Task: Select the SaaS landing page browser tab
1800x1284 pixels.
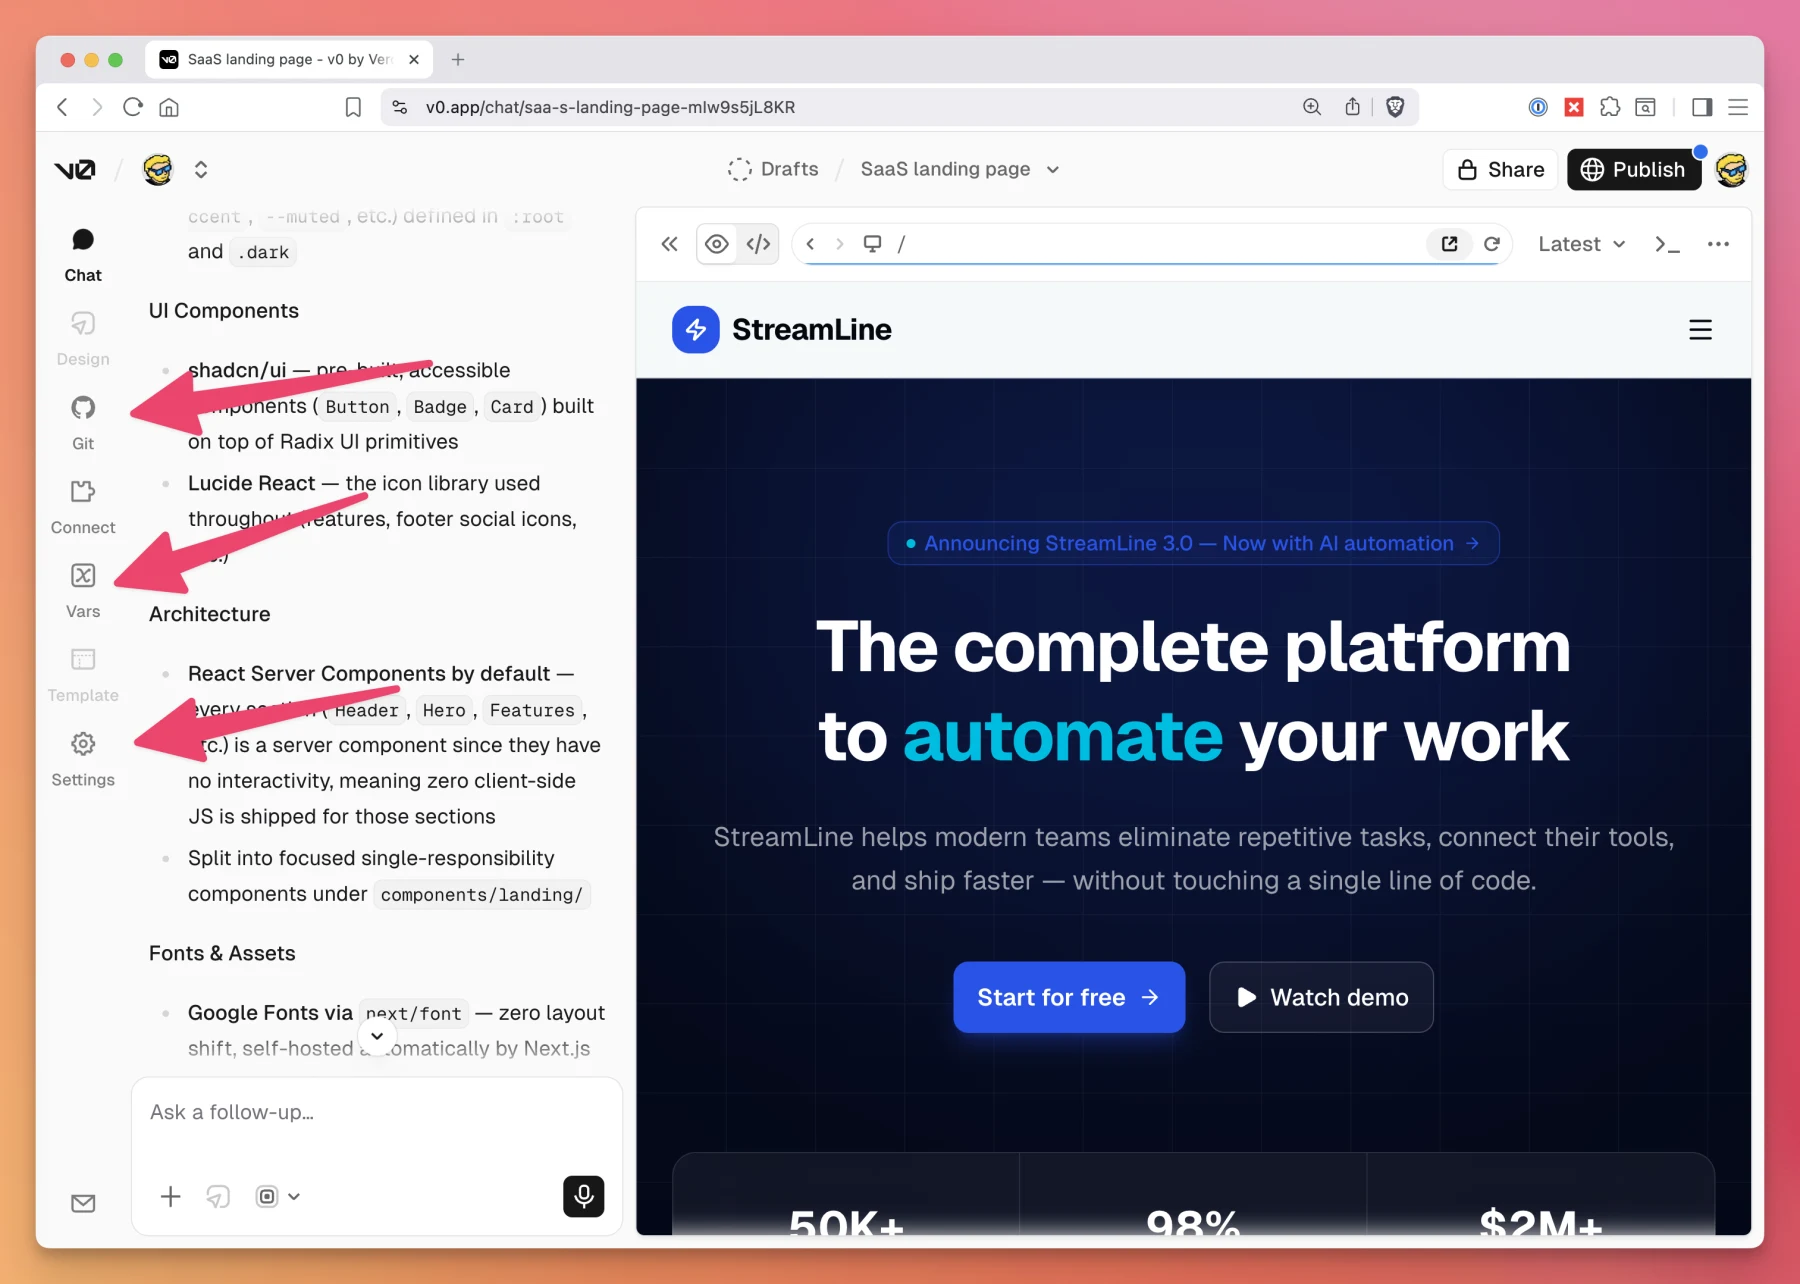Action: click(x=289, y=59)
